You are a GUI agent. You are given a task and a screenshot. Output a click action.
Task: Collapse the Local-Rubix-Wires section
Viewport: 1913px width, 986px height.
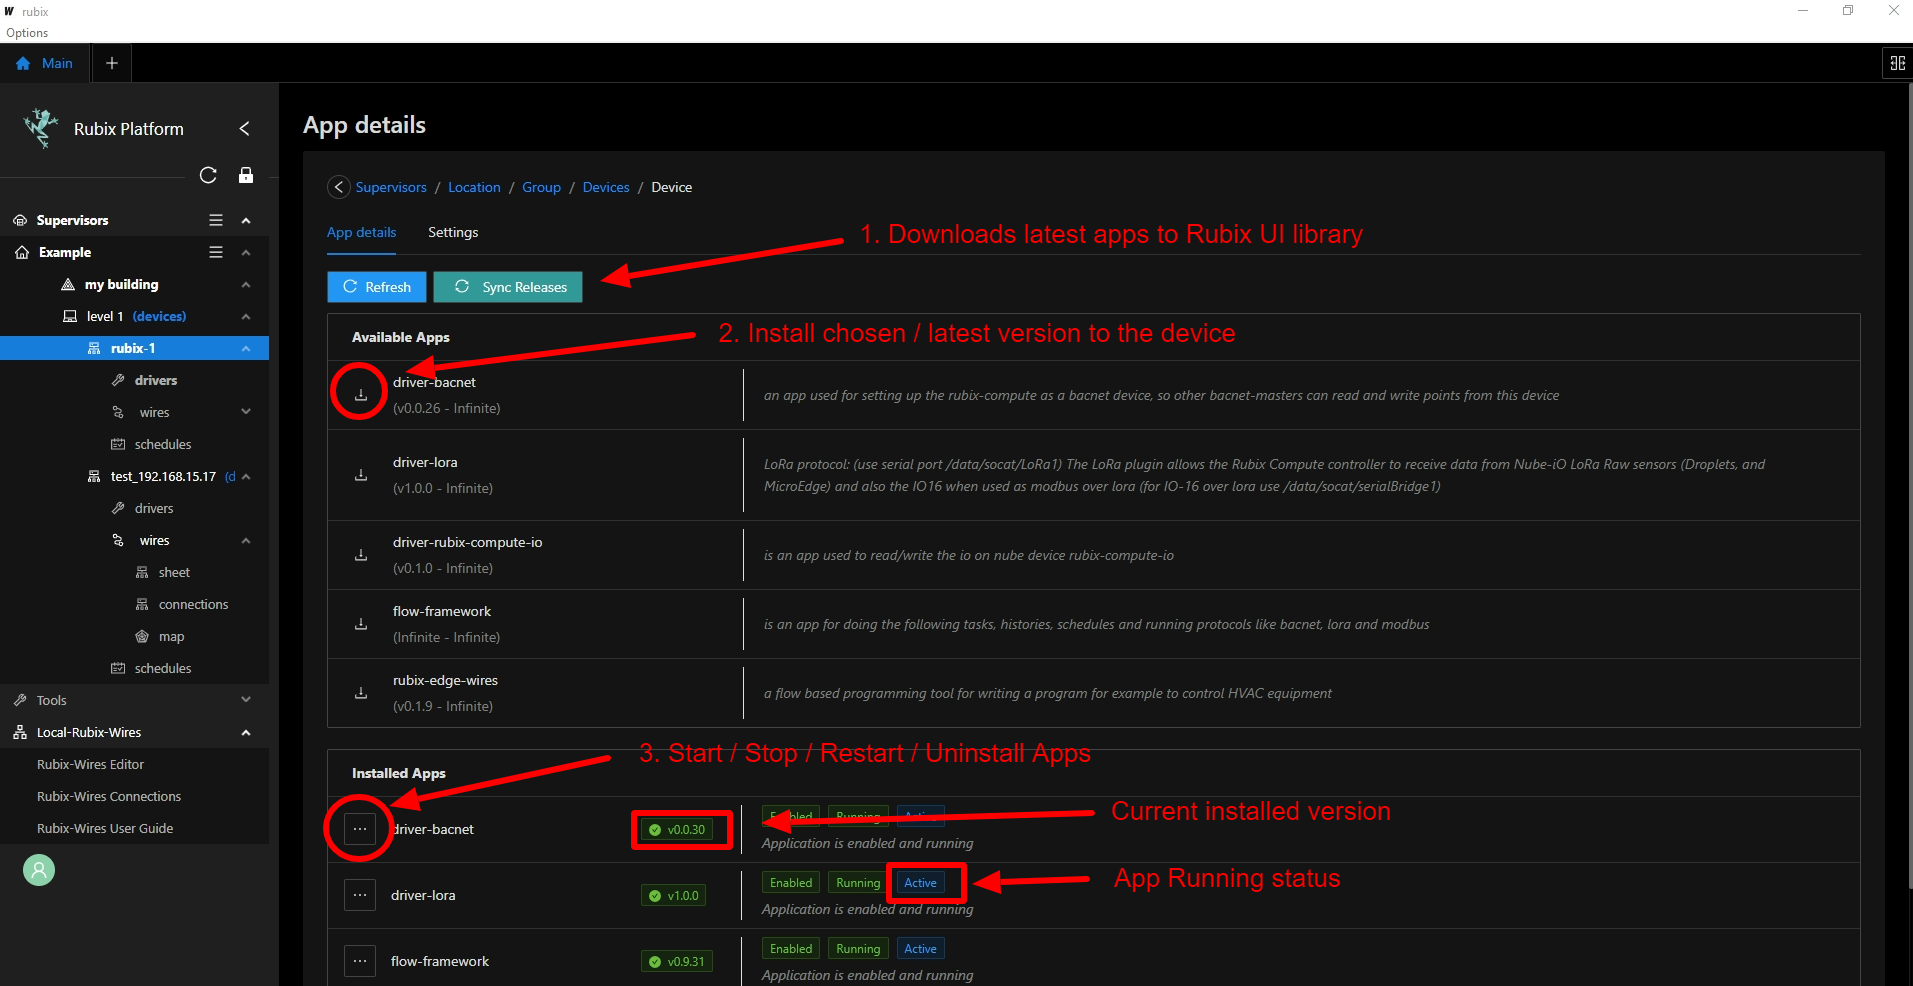[x=246, y=732]
